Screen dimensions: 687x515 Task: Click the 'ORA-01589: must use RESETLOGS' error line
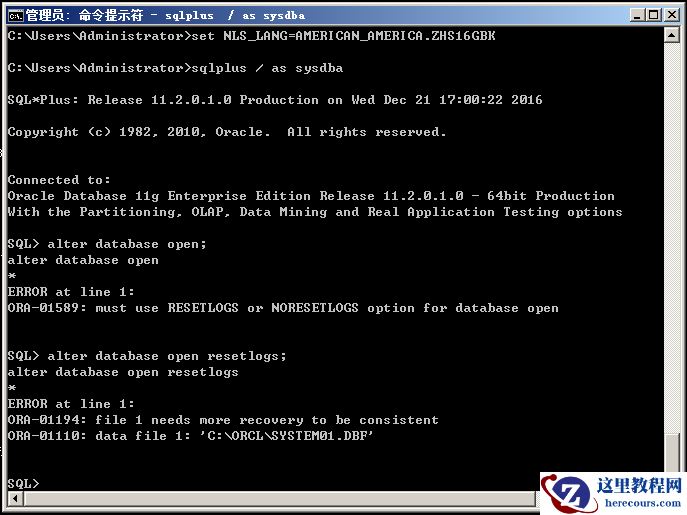click(x=283, y=308)
